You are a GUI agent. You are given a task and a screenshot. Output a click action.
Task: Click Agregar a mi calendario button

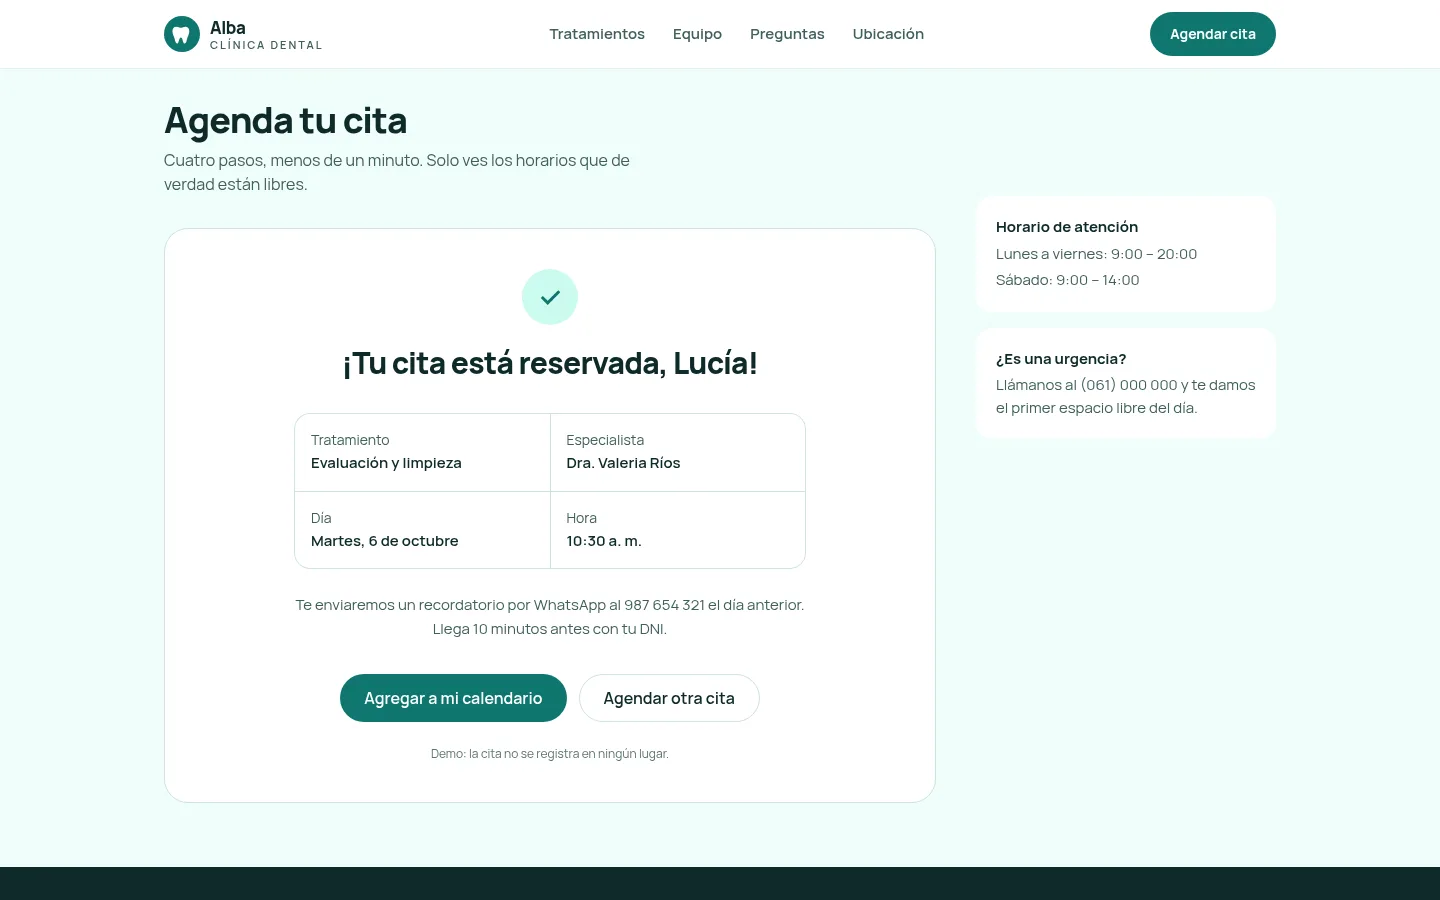(453, 698)
